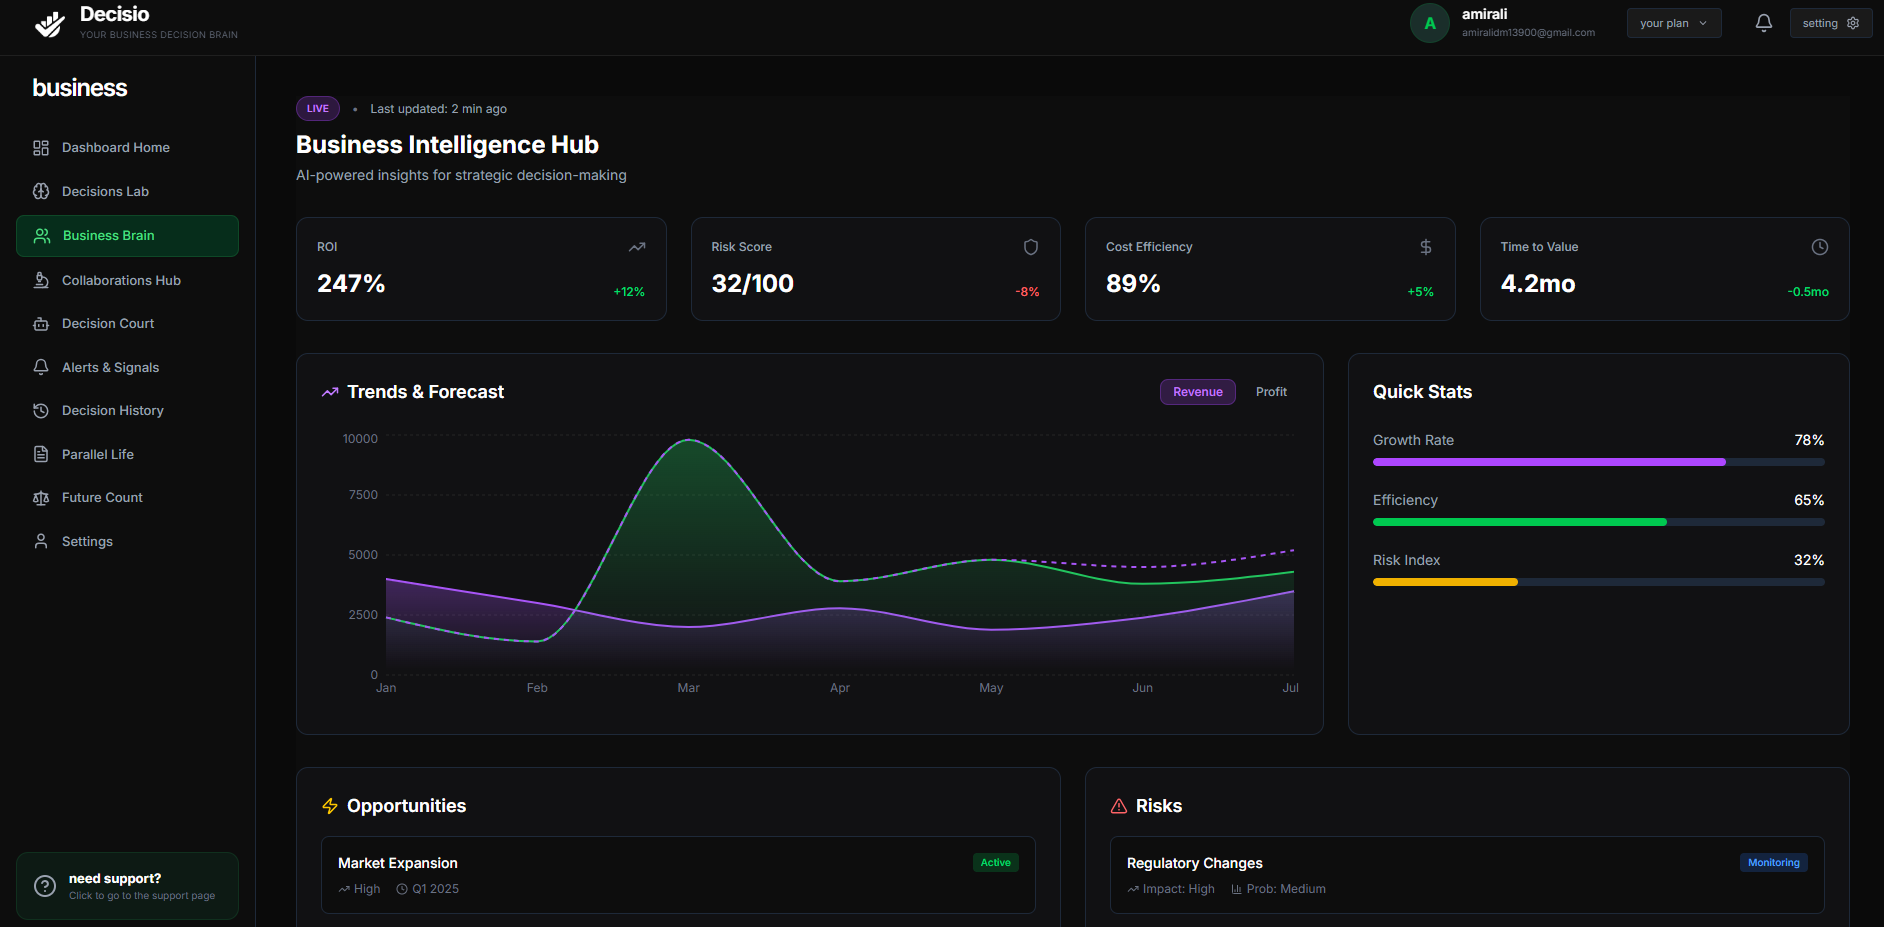Click the ROI +12% change value
The width and height of the screenshot is (1884, 927).
click(629, 292)
